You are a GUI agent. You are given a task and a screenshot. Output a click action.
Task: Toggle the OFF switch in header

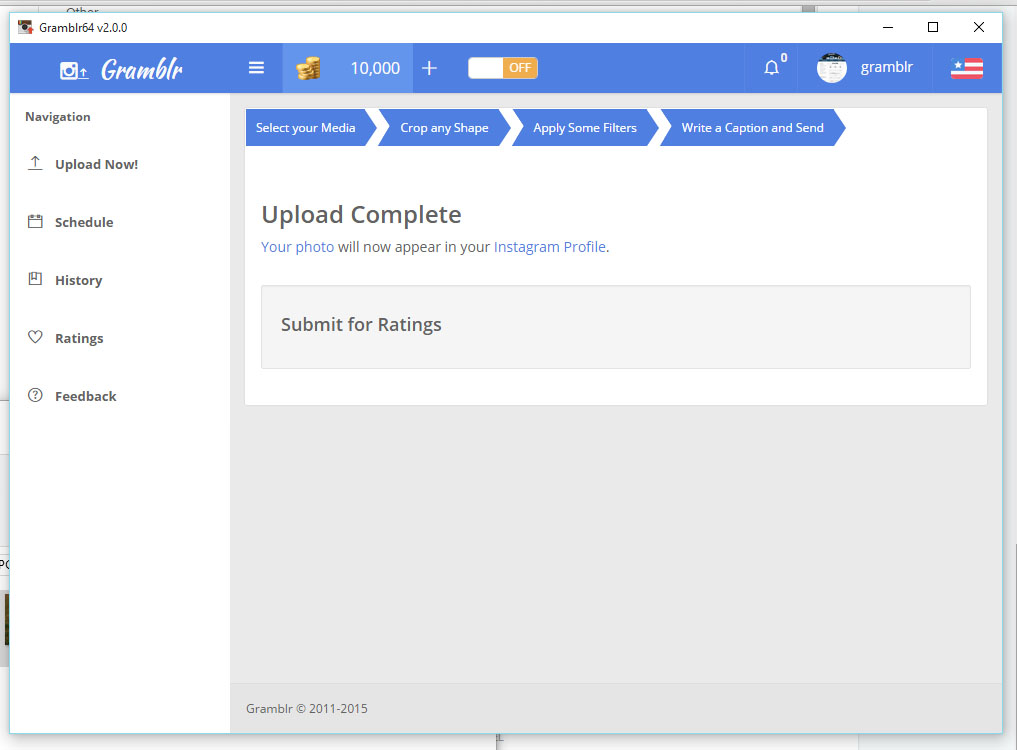[x=503, y=68]
